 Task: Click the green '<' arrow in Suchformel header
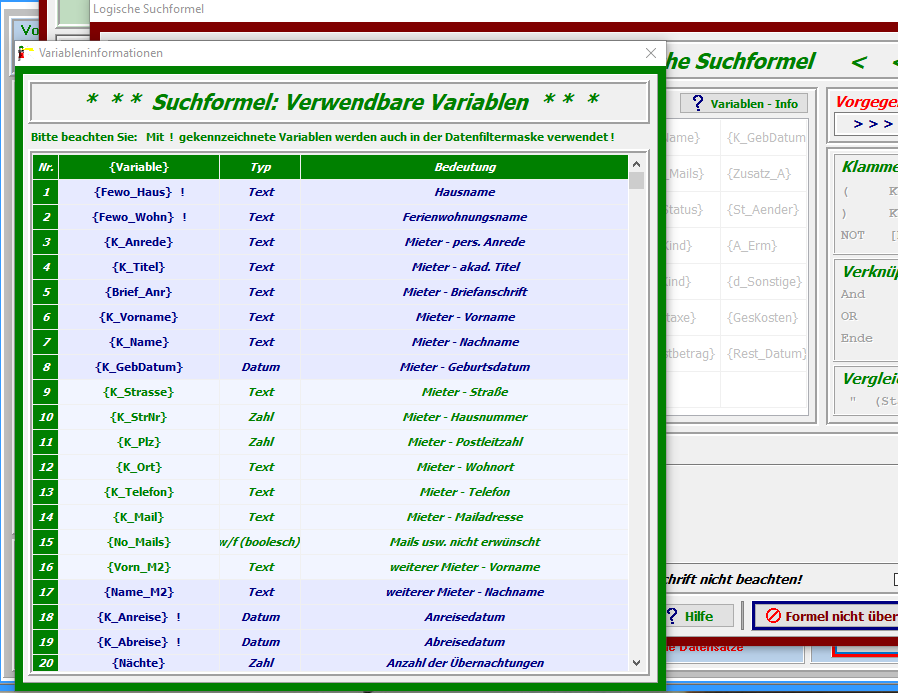[858, 62]
